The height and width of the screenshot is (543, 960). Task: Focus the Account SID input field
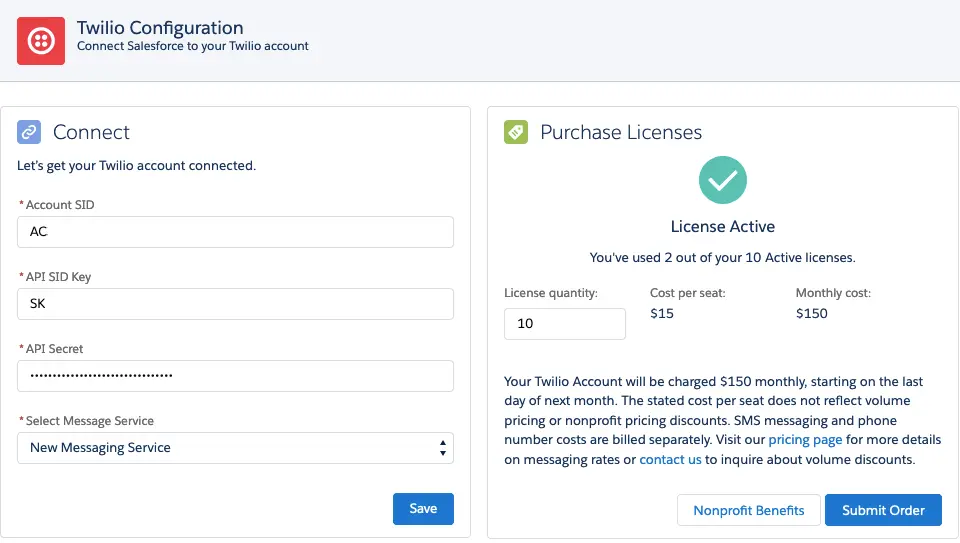pyautogui.click(x=235, y=232)
